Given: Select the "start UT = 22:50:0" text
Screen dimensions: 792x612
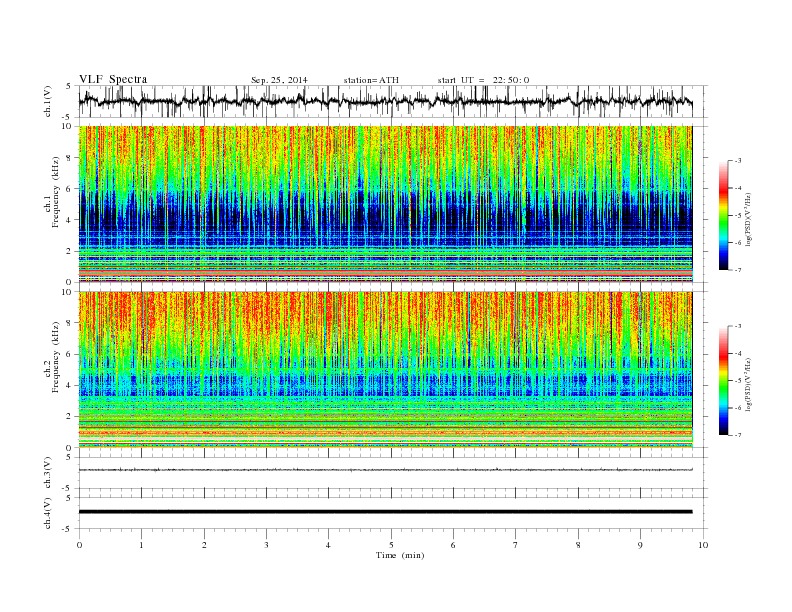Looking at the screenshot, I should click(483, 80).
